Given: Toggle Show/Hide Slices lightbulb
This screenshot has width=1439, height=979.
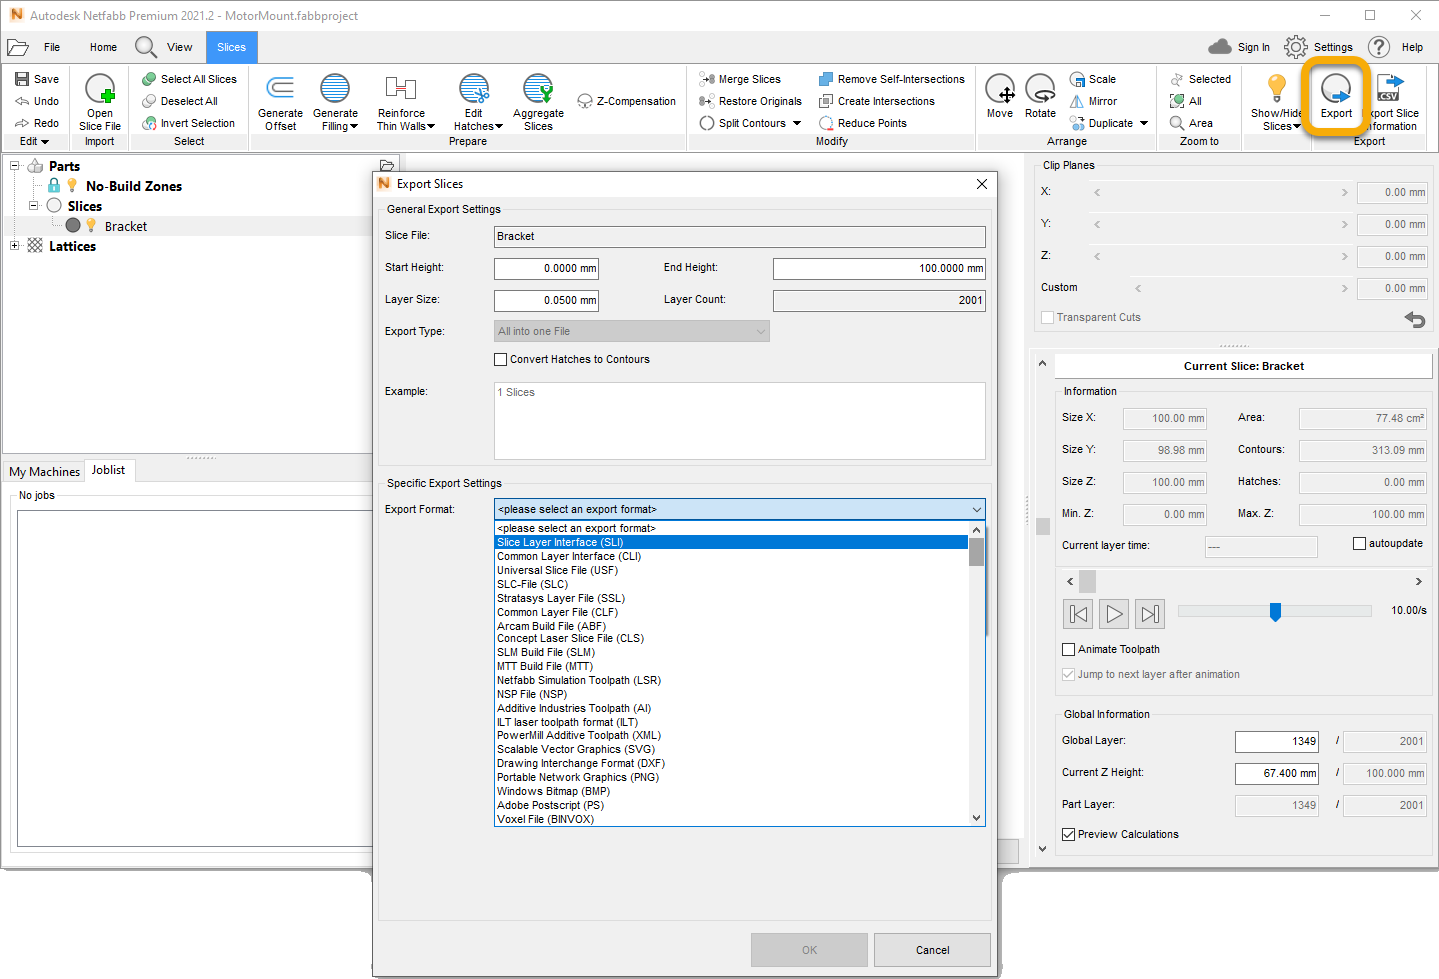Looking at the screenshot, I should [x=1276, y=88].
